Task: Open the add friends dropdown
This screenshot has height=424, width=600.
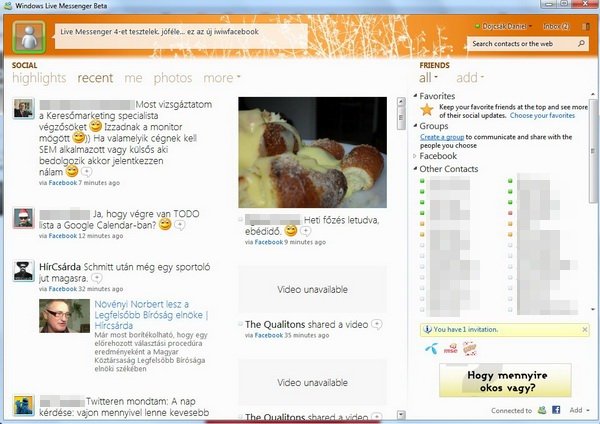Action: tap(470, 78)
